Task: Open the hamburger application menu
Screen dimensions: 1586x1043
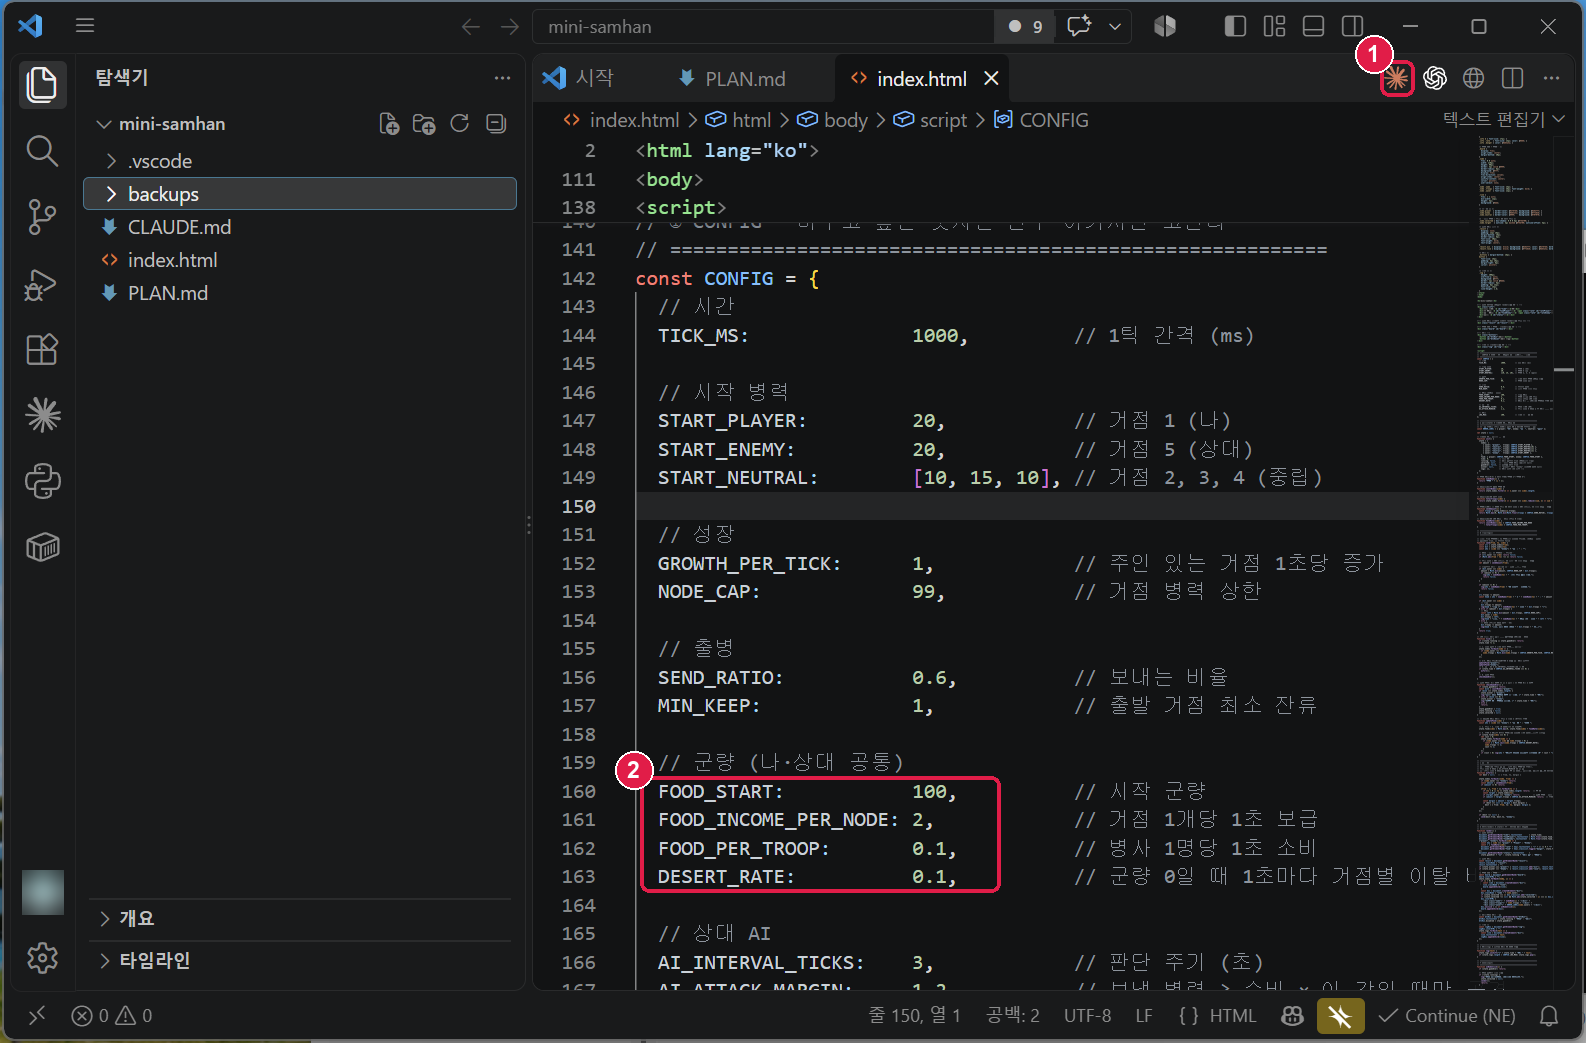Action: click(x=85, y=26)
